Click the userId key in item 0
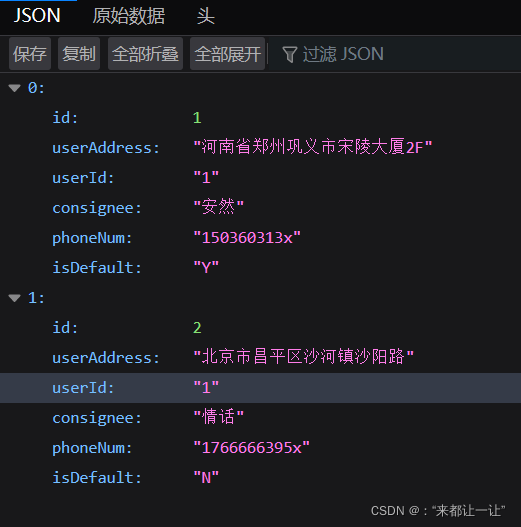This screenshot has width=521, height=527. coord(83,178)
